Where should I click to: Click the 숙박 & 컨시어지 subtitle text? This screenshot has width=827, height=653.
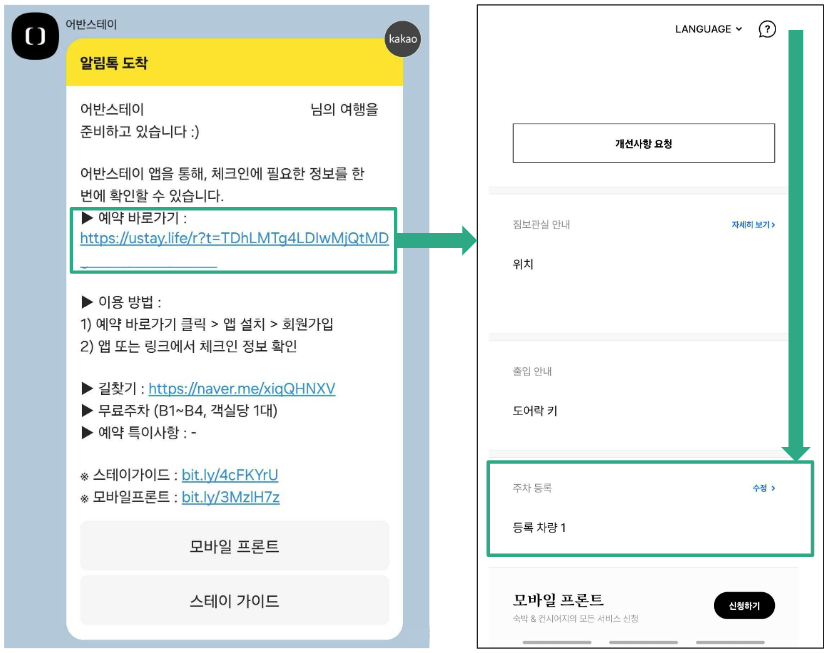point(575,619)
